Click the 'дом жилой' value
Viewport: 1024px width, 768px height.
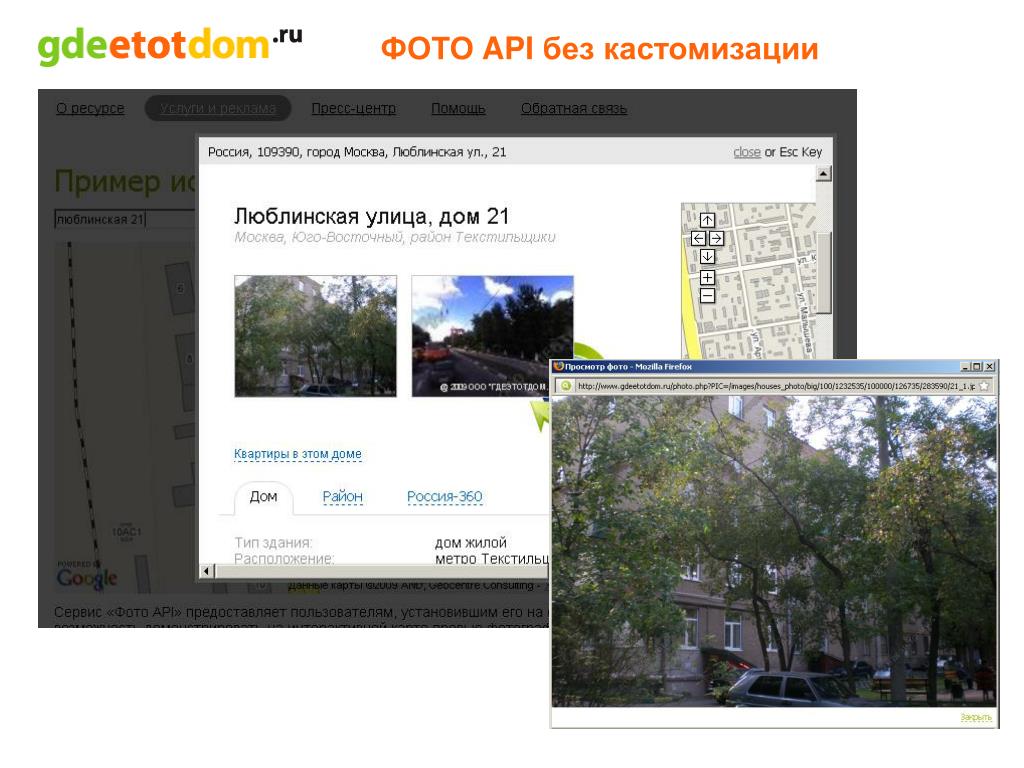pyautogui.click(x=470, y=543)
